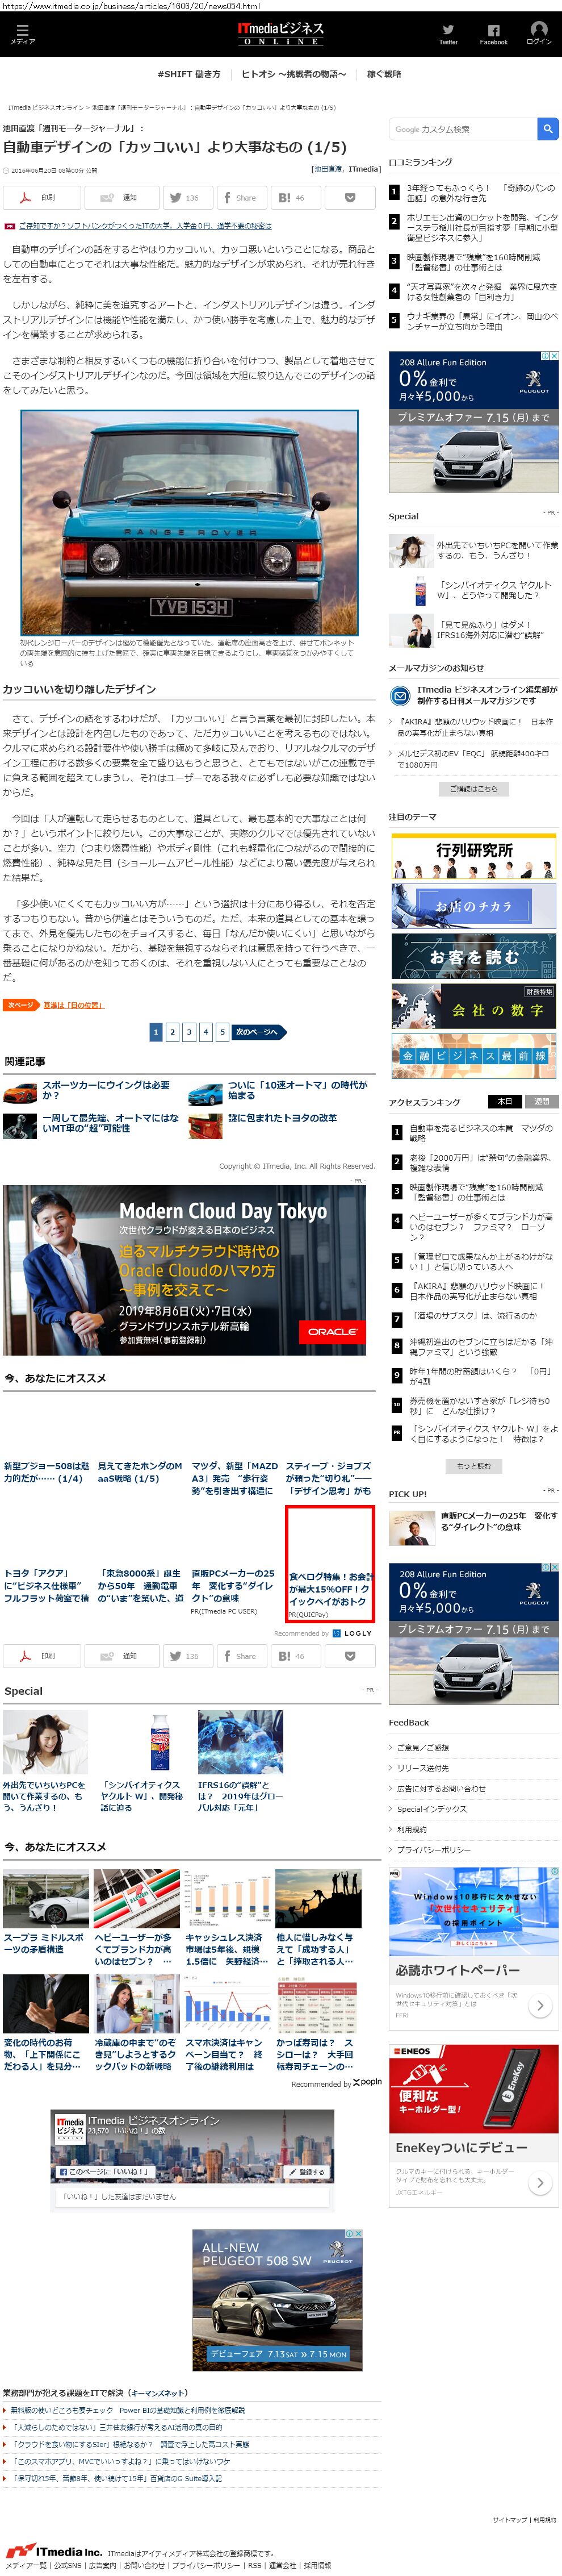Open メディア一覧 footer link
This screenshot has width=562, height=2576.
(x=25, y=2565)
